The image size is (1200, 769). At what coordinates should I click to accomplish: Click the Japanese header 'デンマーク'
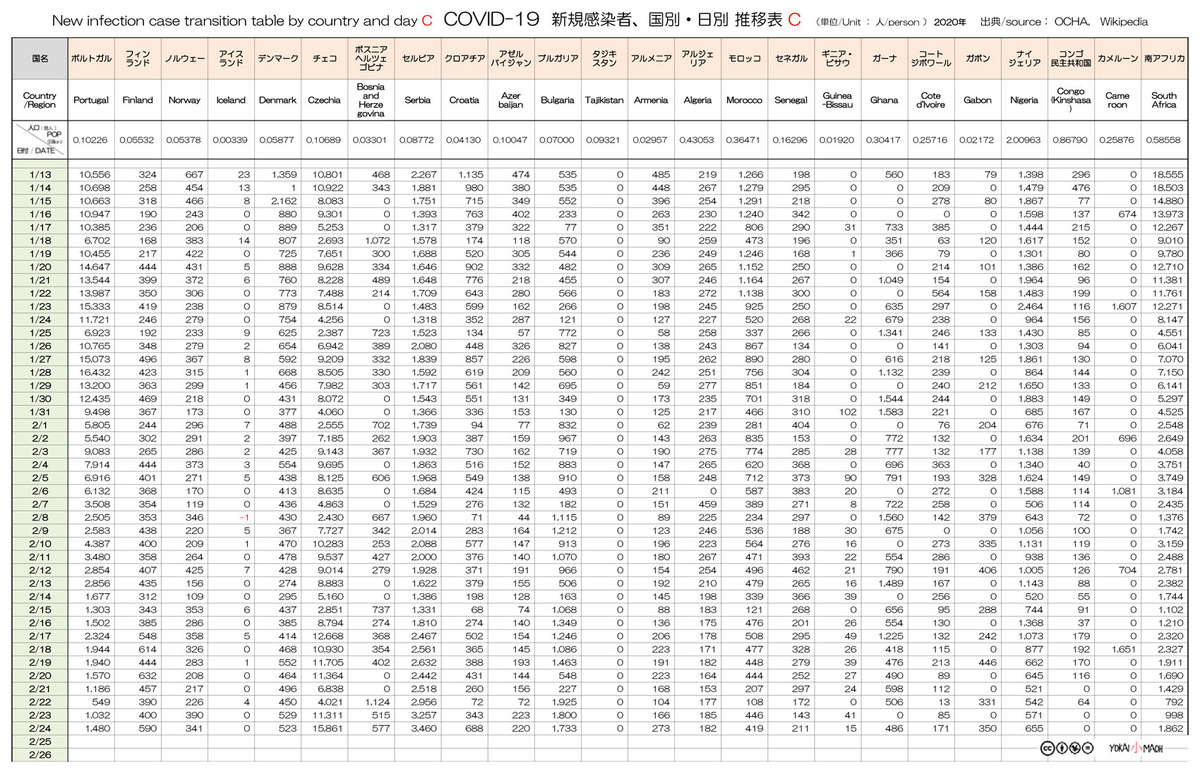277,60
